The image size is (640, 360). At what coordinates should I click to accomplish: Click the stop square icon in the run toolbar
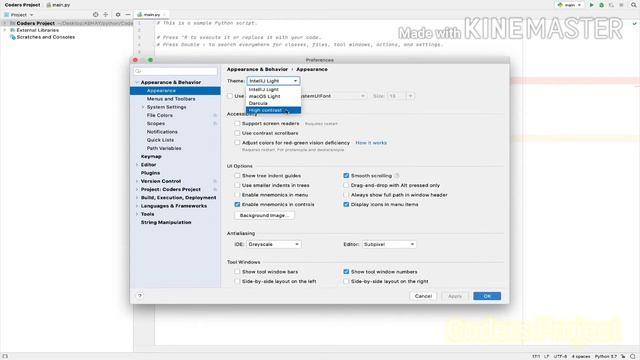[621, 5]
